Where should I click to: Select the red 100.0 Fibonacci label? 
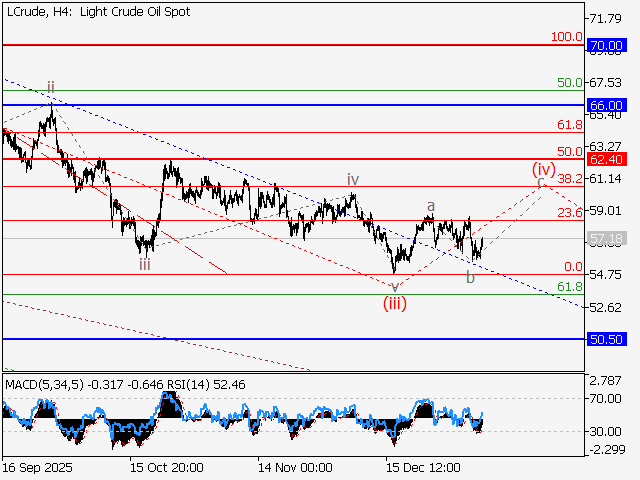click(567, 37)
